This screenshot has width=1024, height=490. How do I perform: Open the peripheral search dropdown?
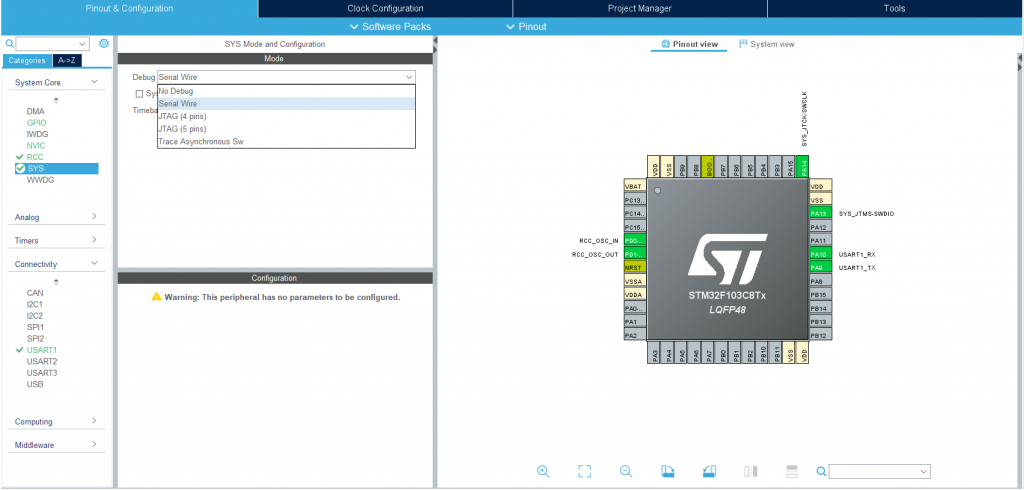coord(83,44)
